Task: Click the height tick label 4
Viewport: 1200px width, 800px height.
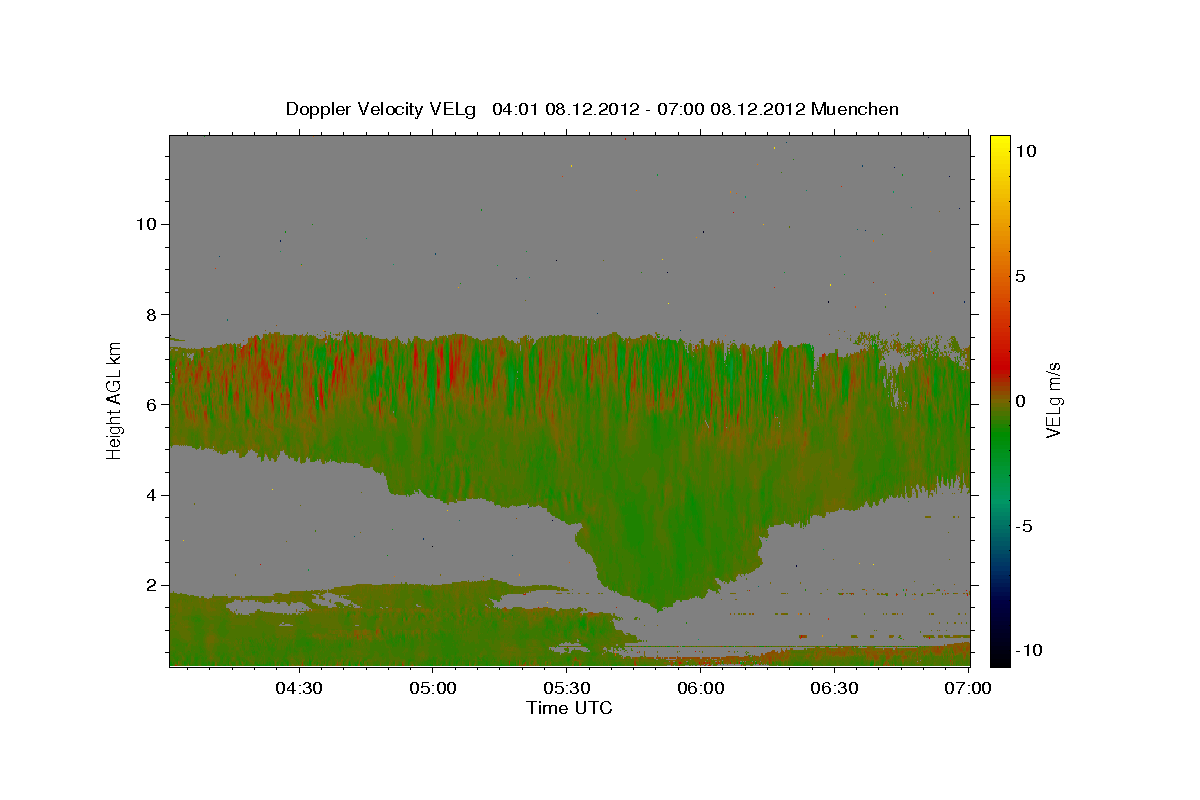Action: (153, 495)
